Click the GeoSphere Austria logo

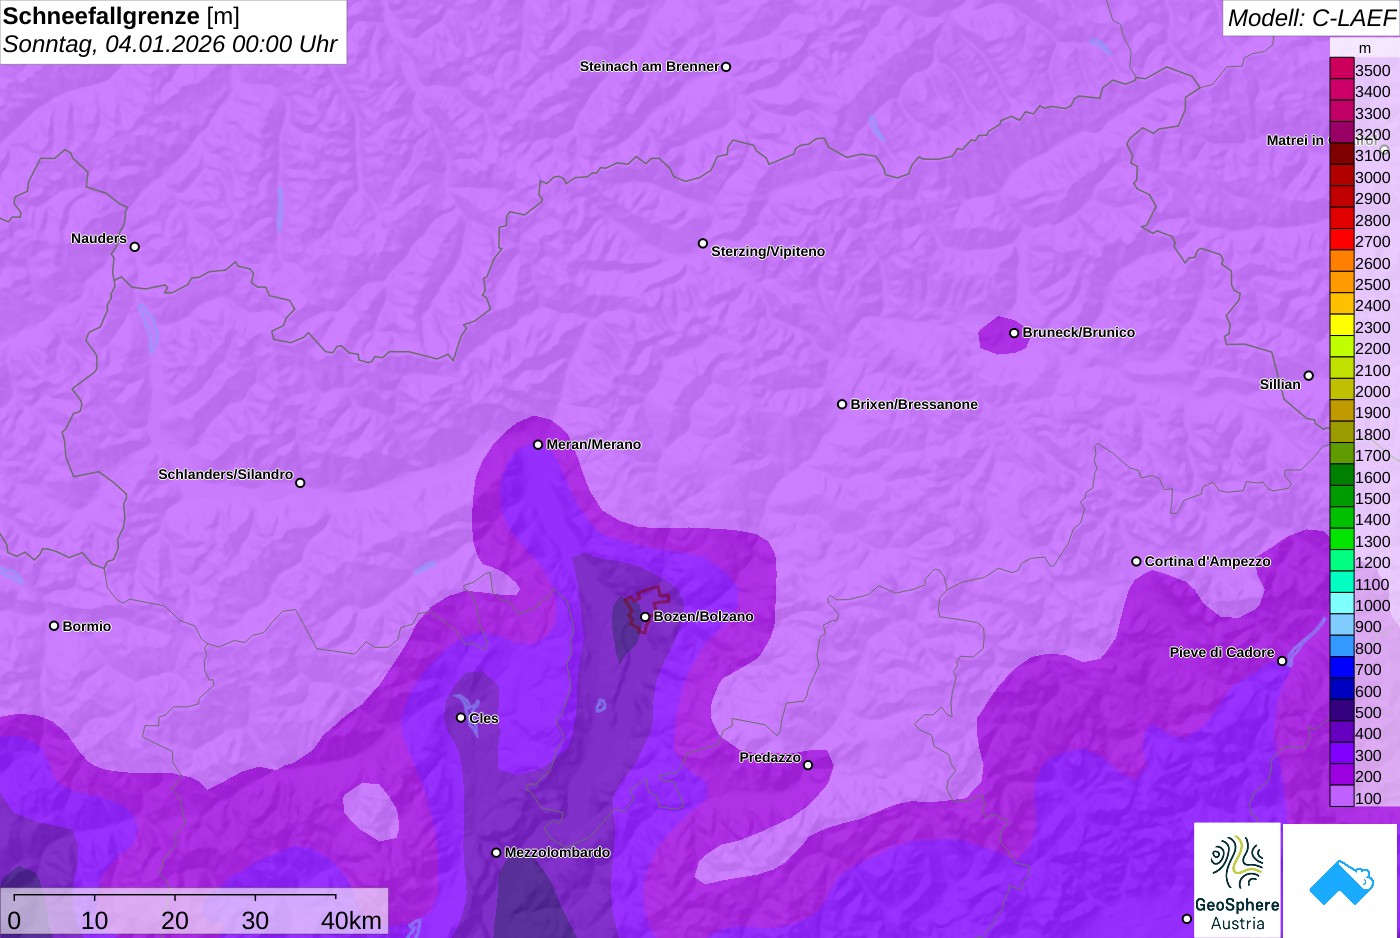pos(1237,880)
